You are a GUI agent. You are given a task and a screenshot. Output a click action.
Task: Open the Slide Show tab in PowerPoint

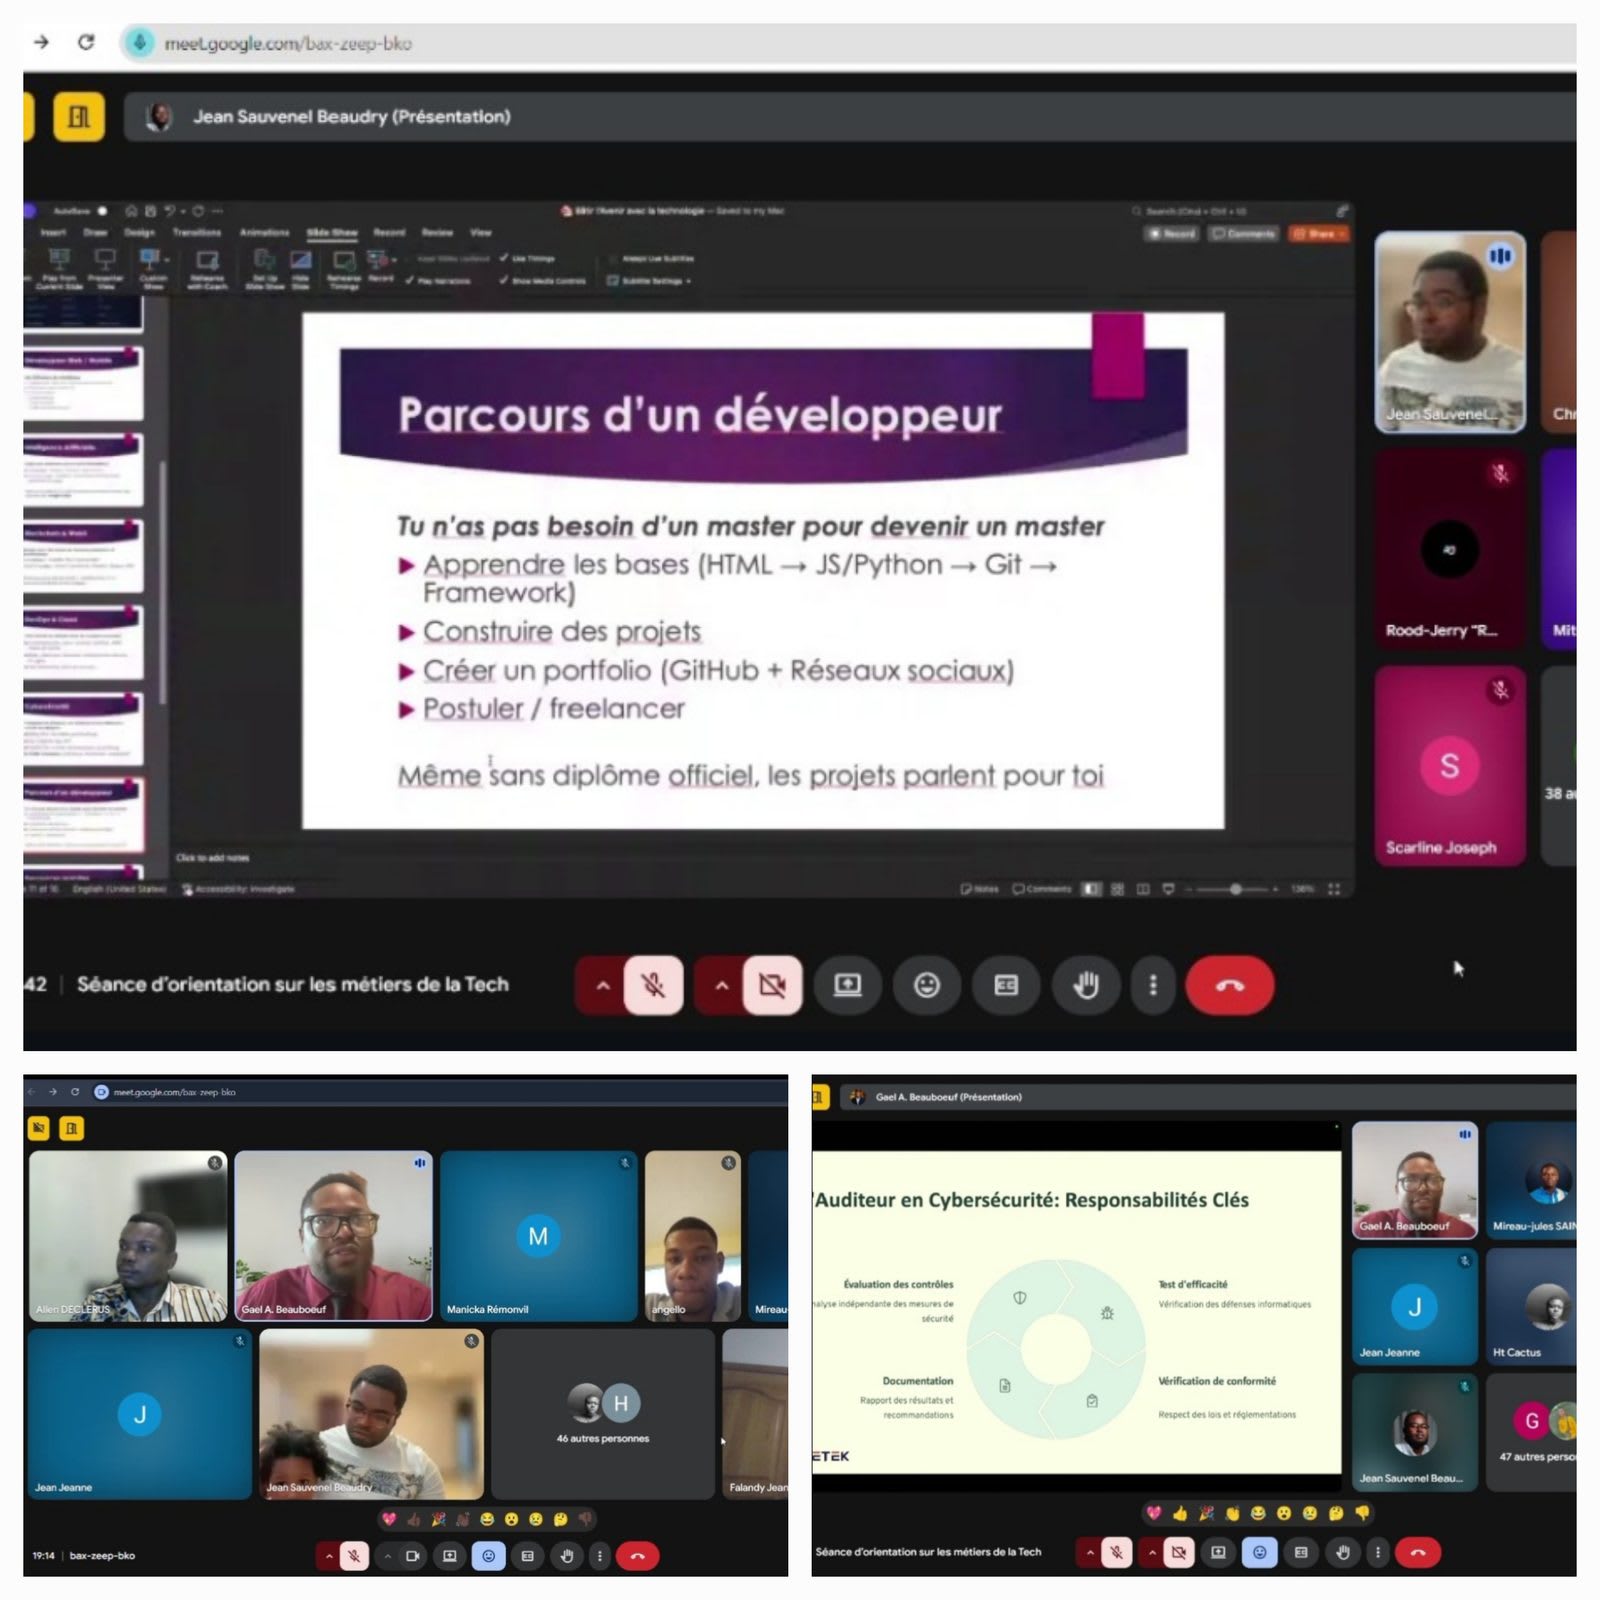332,232
